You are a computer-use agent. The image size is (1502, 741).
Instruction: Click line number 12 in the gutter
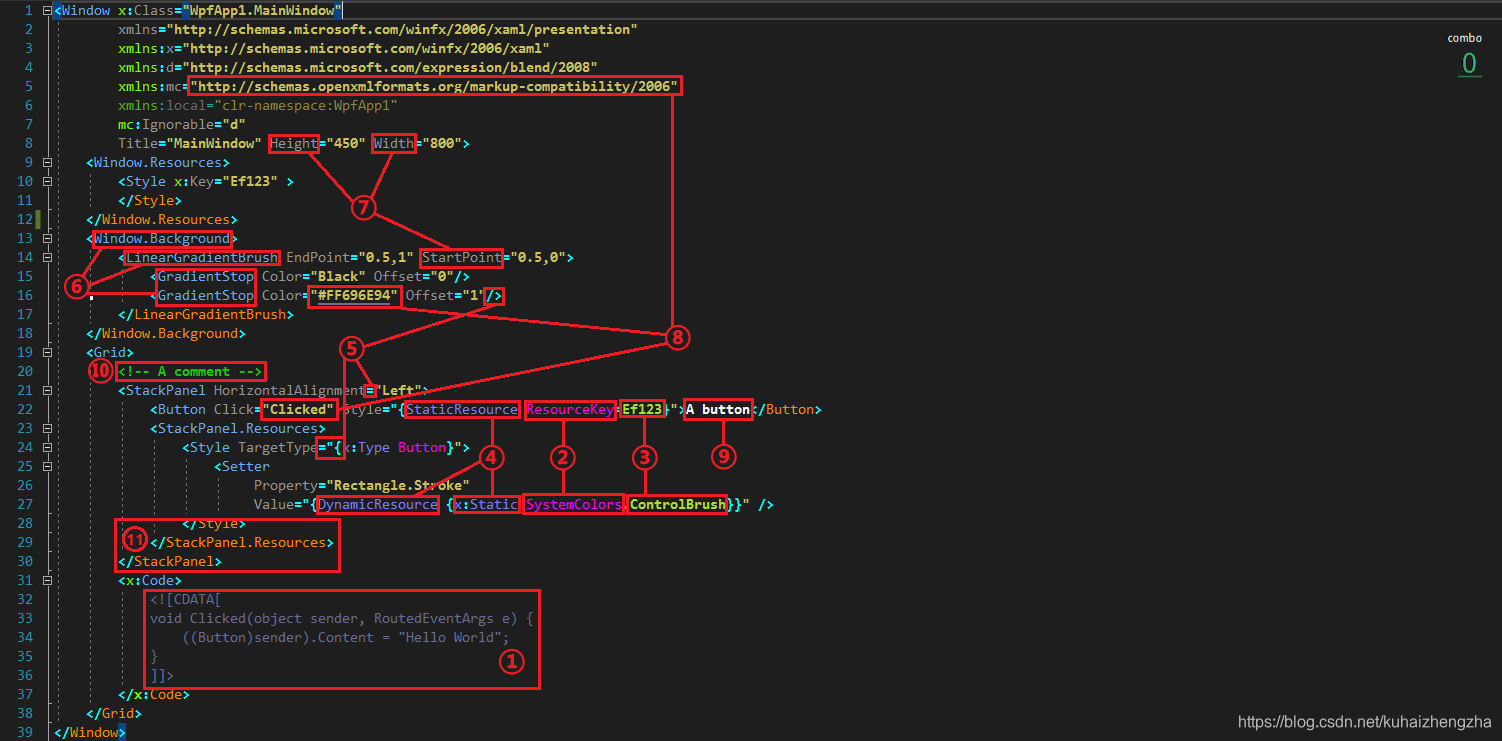tap(25, 220)
